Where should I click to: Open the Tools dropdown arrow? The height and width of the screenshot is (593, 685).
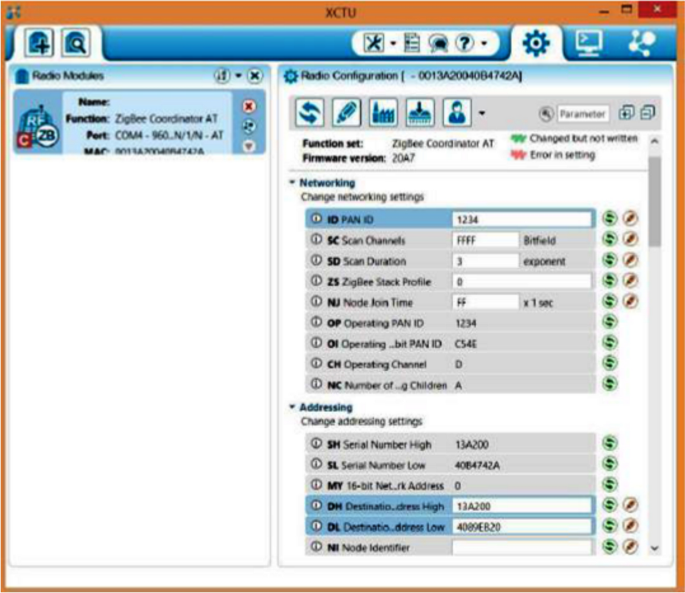point(393,43)
